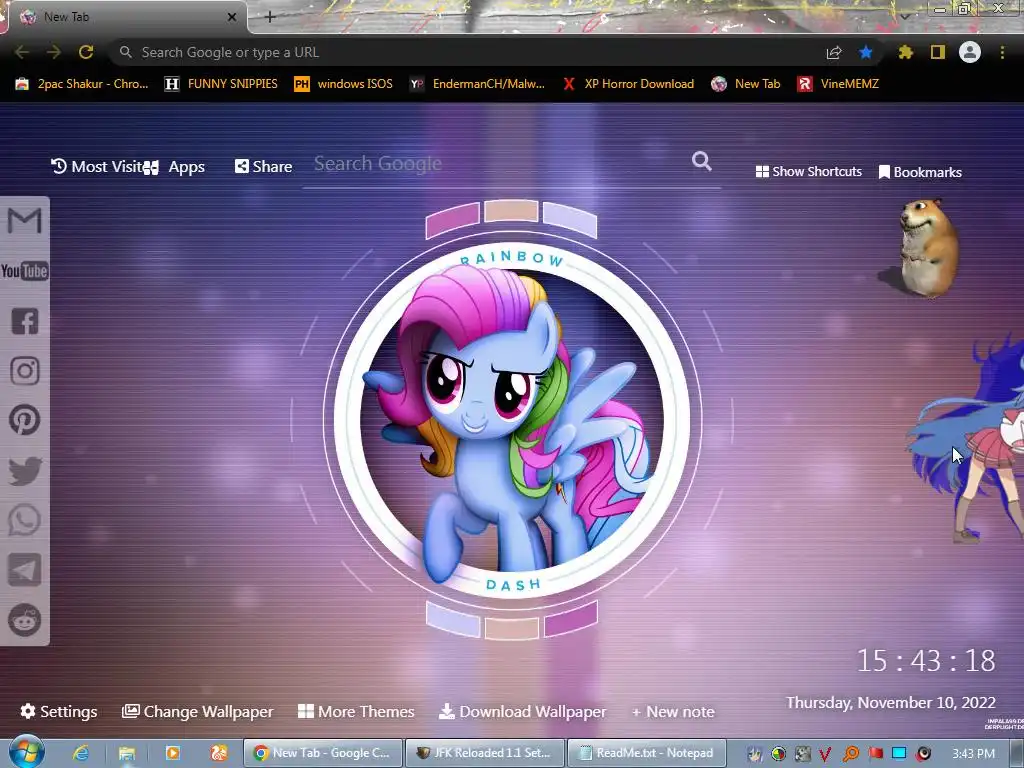The image size is (1024, 768).
Task: Open windows ISOS bookmark
Action: (344, 84)
